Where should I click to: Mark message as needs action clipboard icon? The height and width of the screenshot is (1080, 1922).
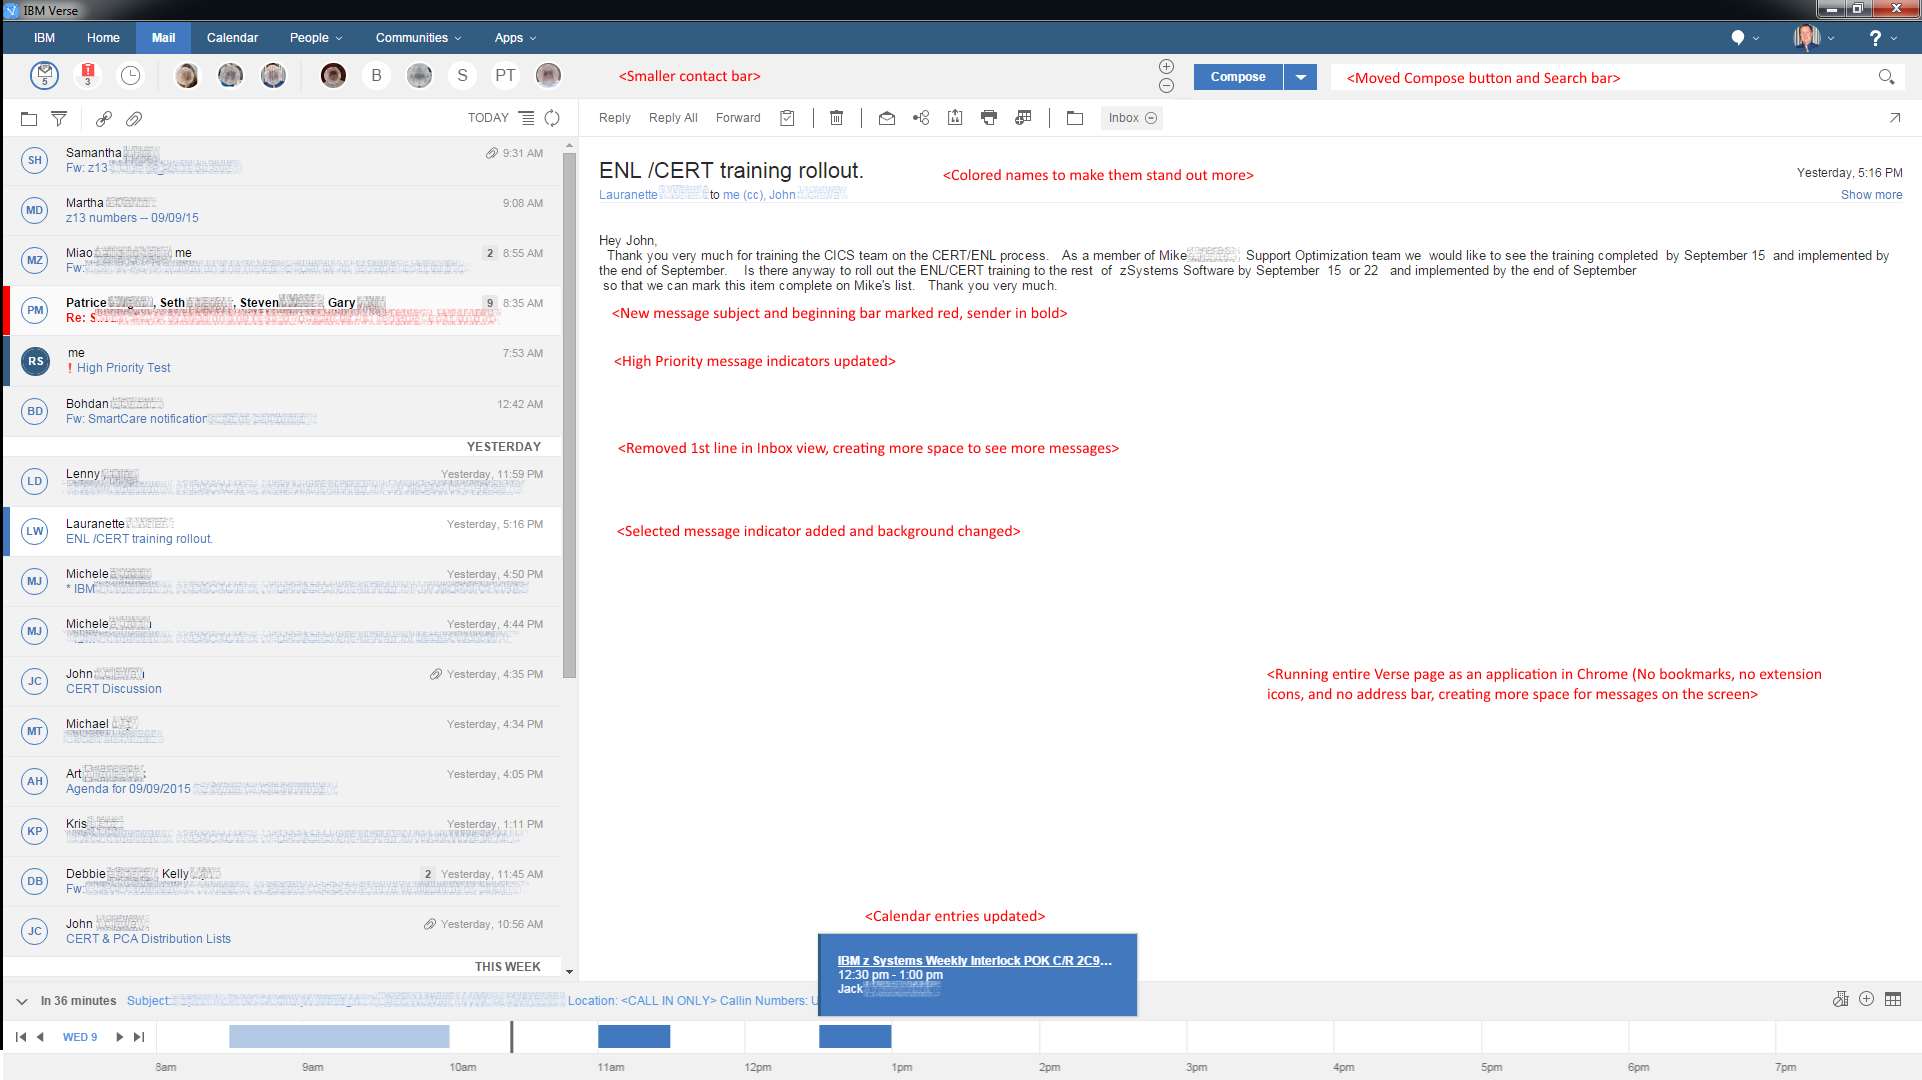pos(787,118)
